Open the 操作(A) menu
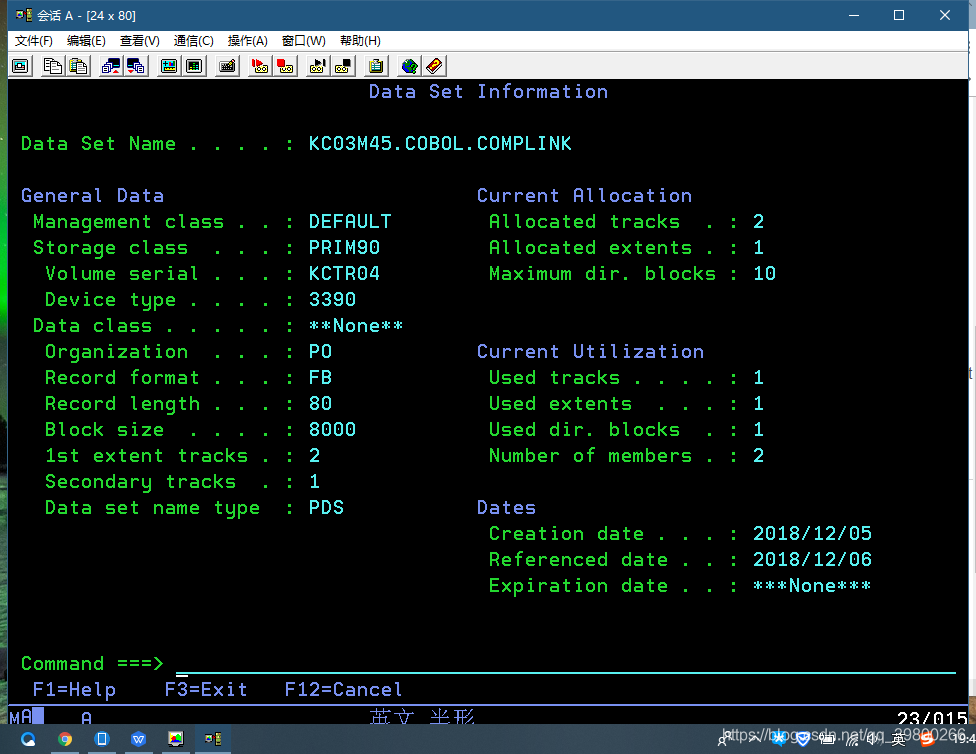The width and height of the screenshot is (976, 754). point(247,41)
